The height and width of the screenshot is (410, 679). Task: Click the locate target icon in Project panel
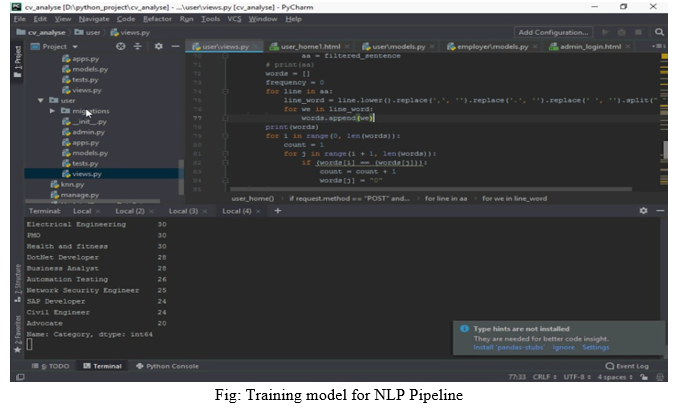(120, 46)
